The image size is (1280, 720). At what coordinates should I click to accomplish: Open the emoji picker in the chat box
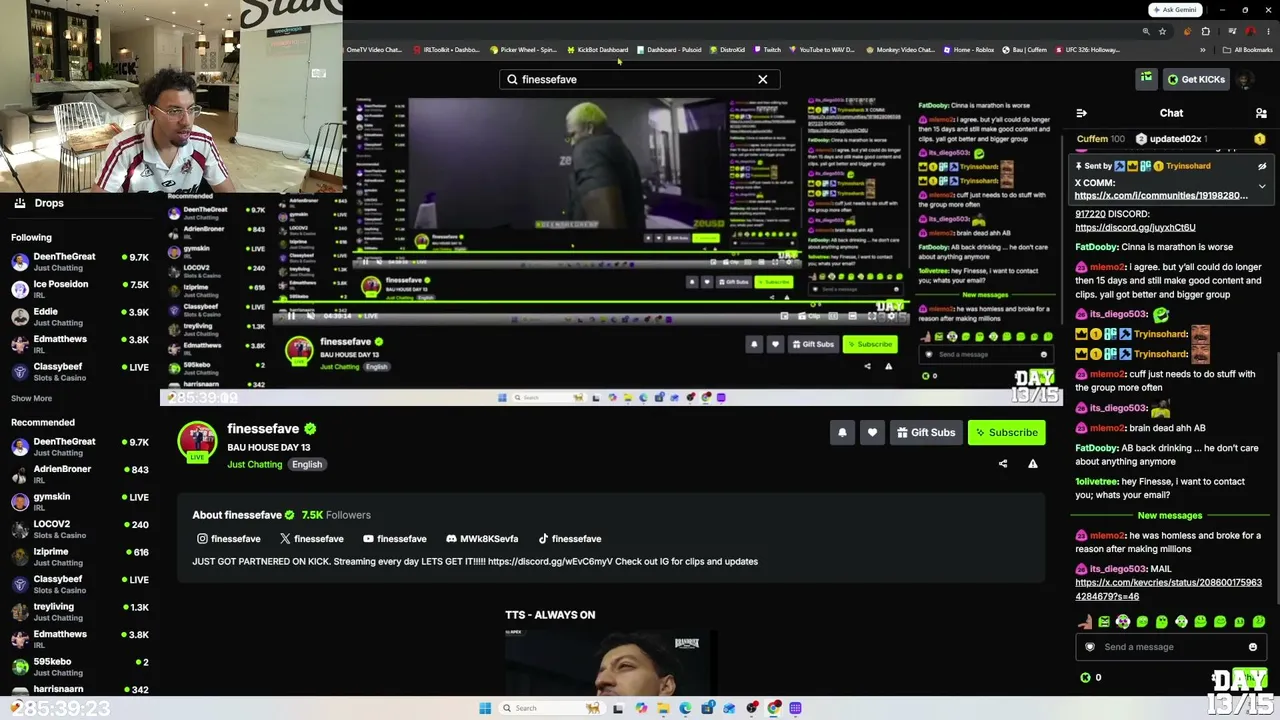[x=1252, y=647]
